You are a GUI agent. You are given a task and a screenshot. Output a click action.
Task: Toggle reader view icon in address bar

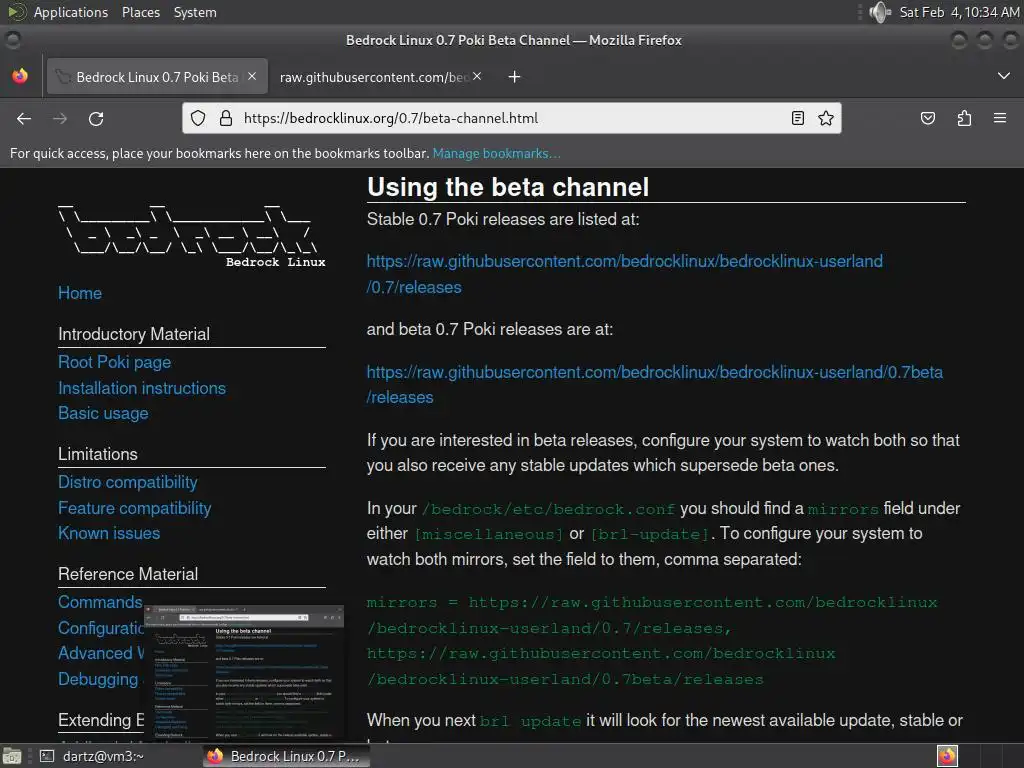[797, 118]
